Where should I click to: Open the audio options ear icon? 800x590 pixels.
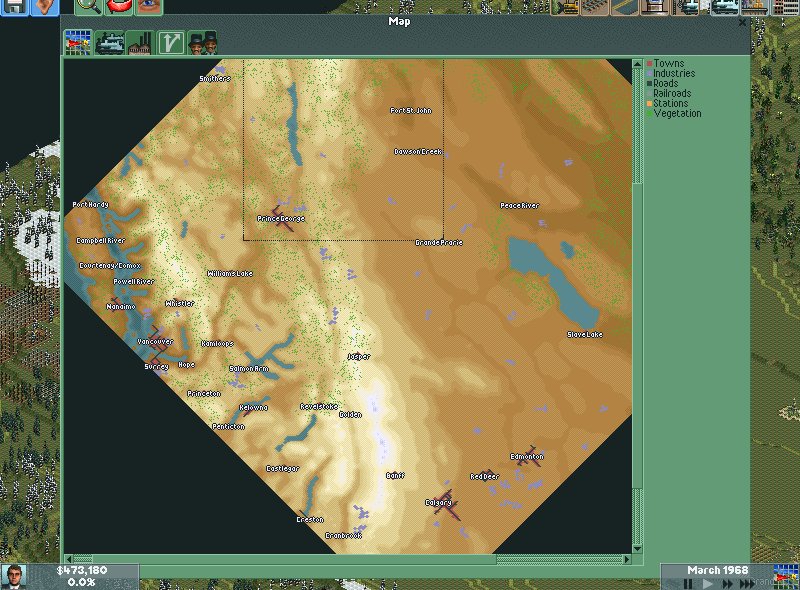[45, 7]
